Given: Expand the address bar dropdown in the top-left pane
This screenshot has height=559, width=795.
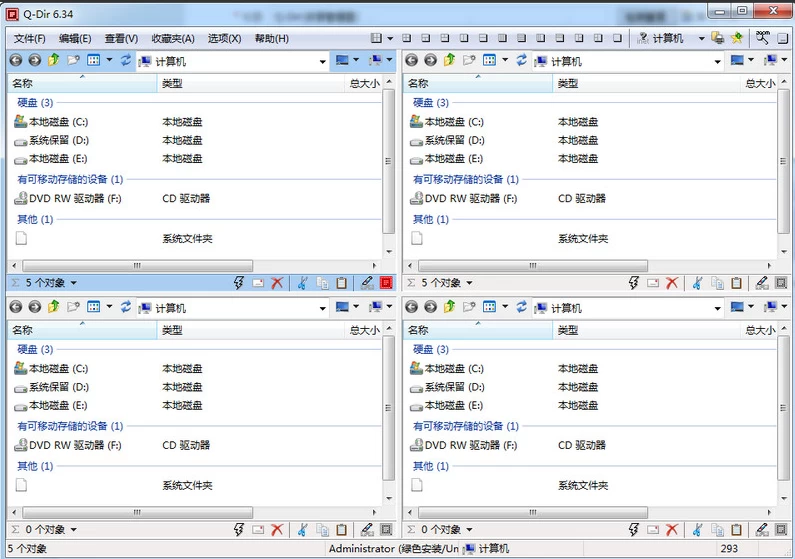Looking at the screenshot, I should pos(322,62).
